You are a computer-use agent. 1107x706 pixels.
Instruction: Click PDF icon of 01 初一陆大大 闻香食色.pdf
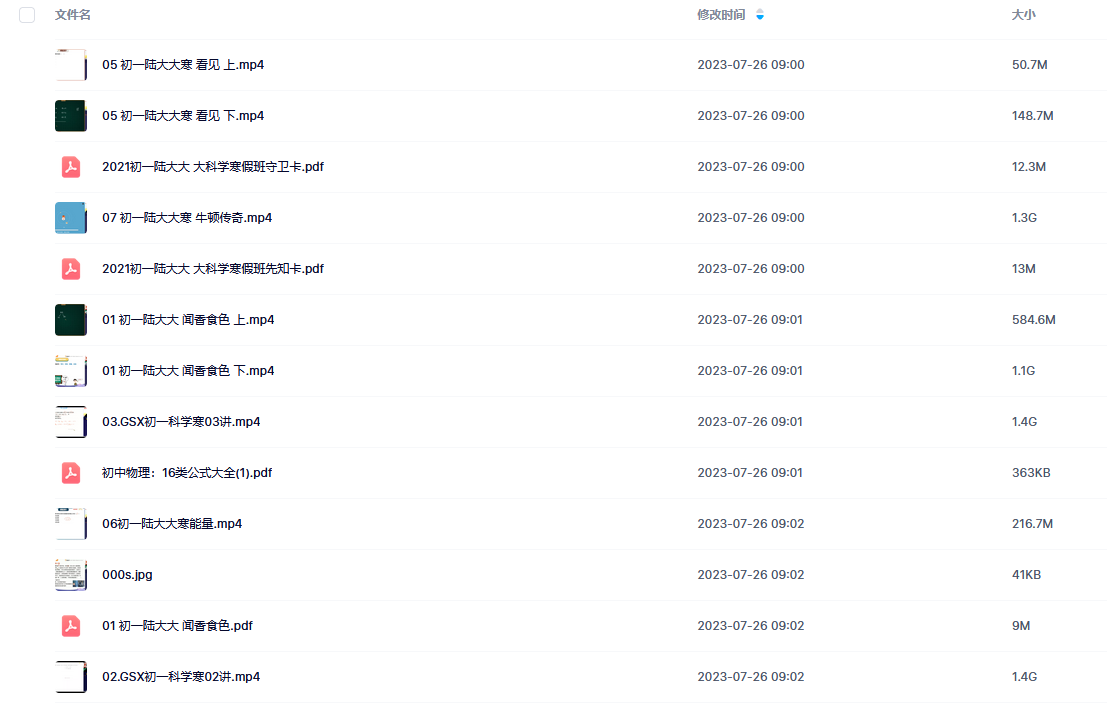coord(71,626)
